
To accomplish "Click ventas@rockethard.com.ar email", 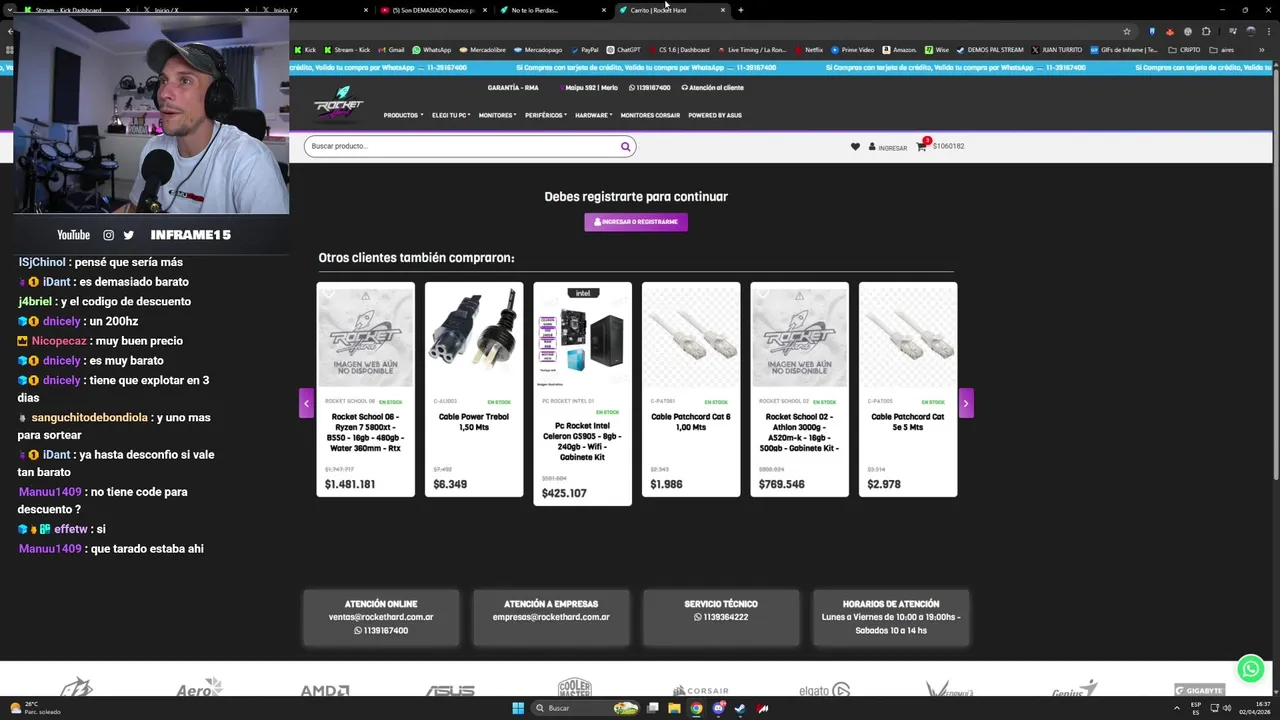I will pos(381,617).
